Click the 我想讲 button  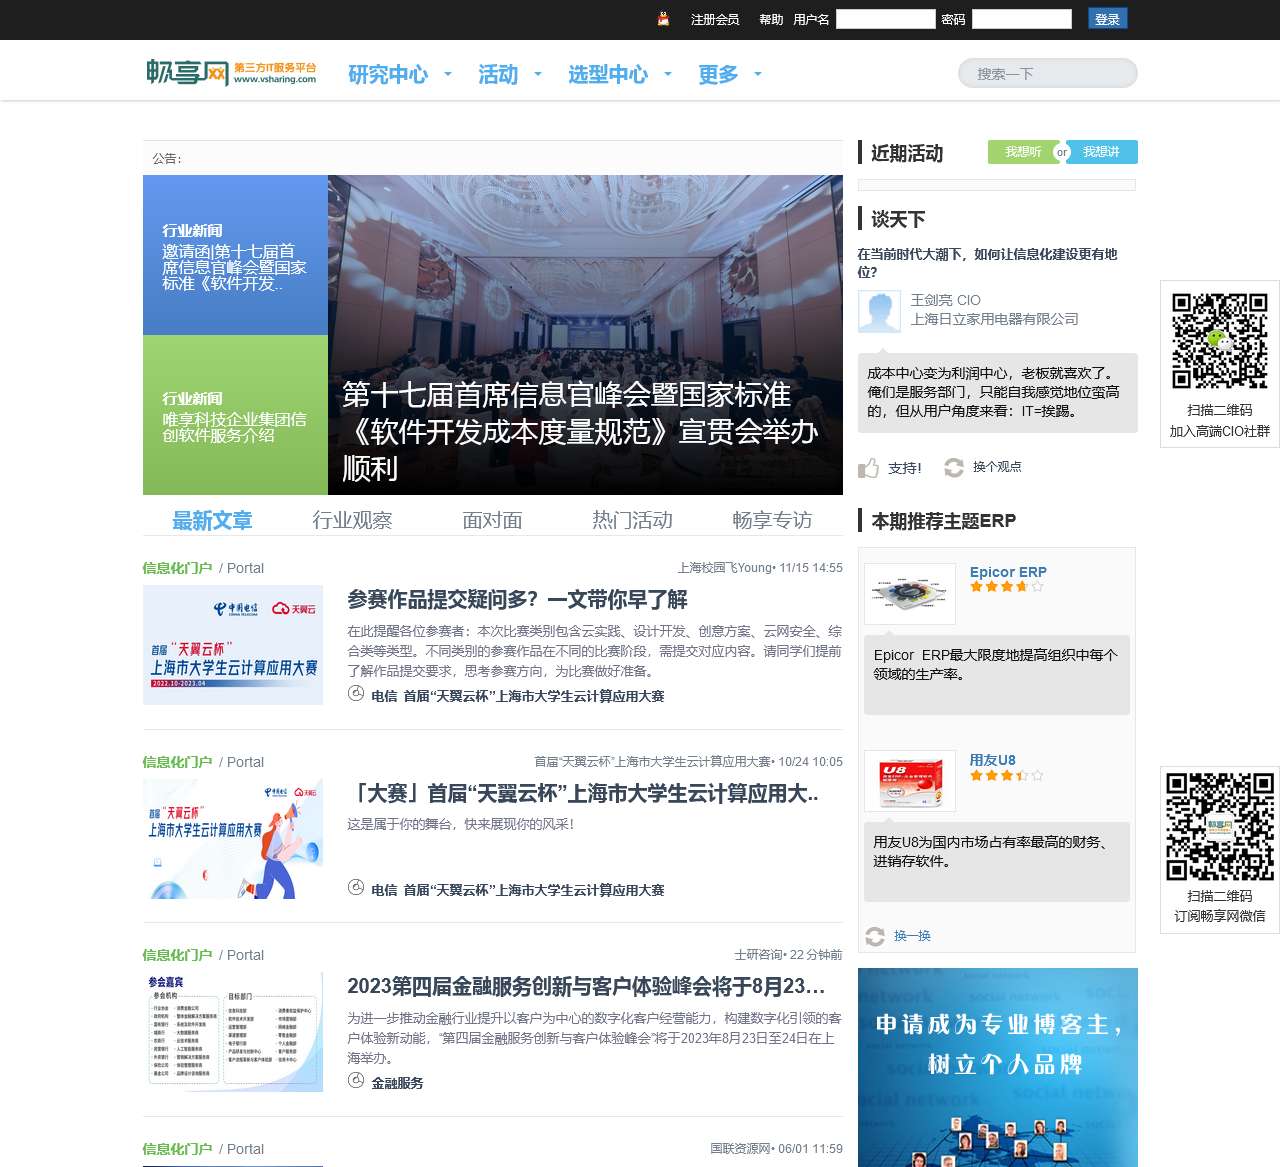point(1101,152)
